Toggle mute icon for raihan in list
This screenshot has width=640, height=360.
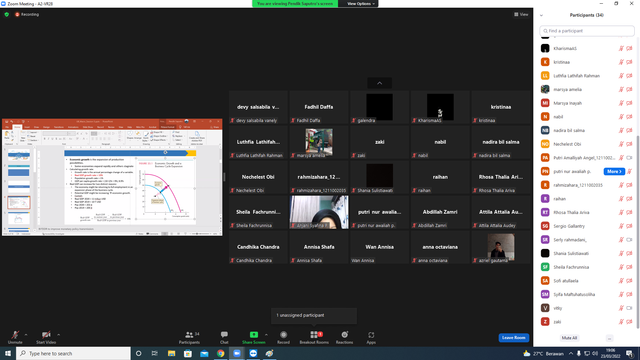point(621,199)
